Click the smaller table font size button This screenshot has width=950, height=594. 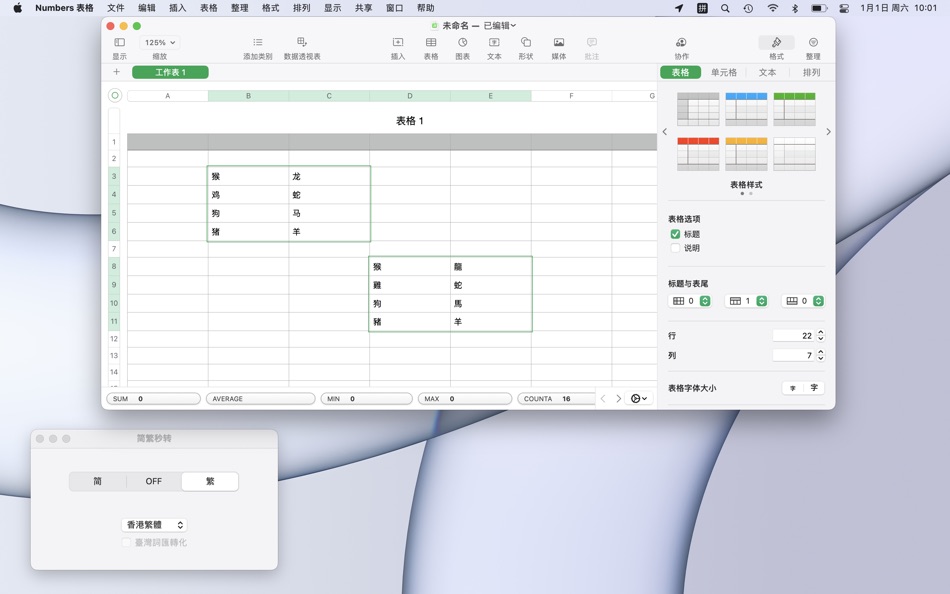792,388
